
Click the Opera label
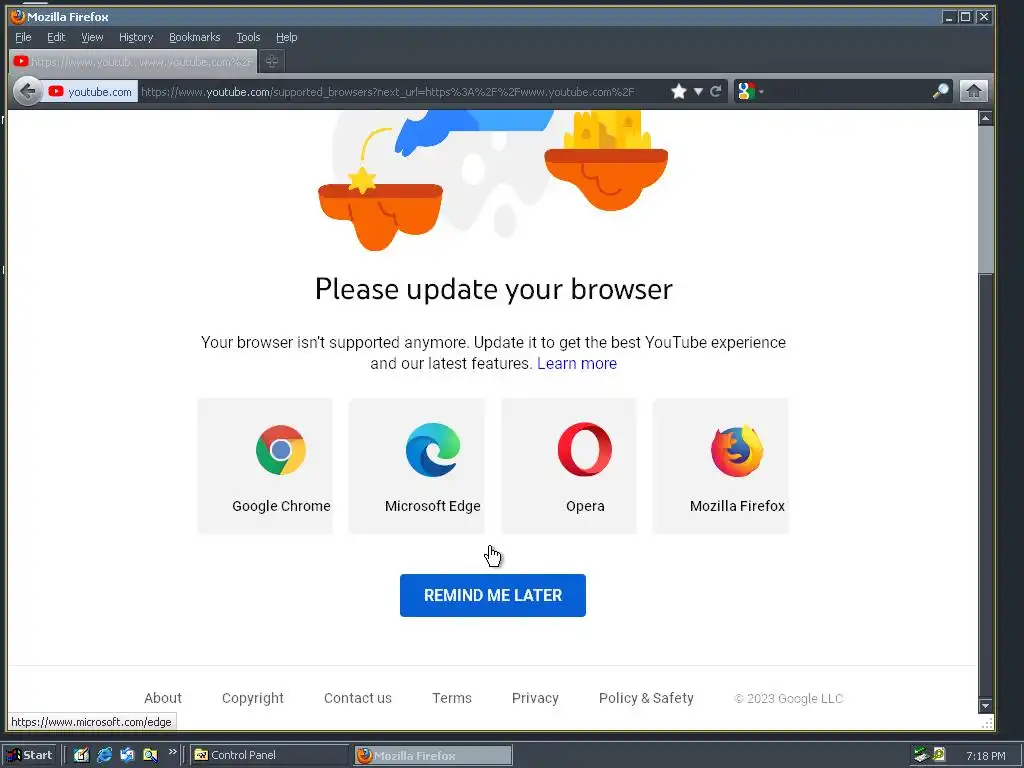tap(585, 506)
